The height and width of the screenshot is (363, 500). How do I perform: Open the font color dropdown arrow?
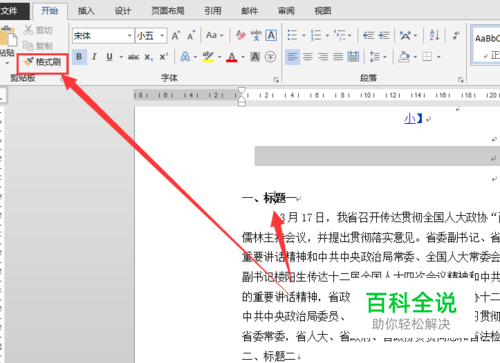pos(243,57)
